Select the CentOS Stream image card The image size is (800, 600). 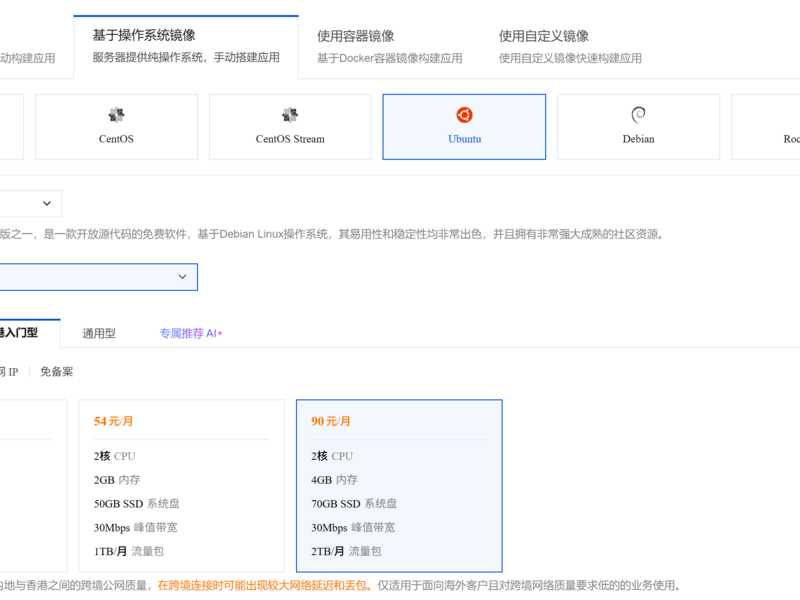(x=290, y=127)
